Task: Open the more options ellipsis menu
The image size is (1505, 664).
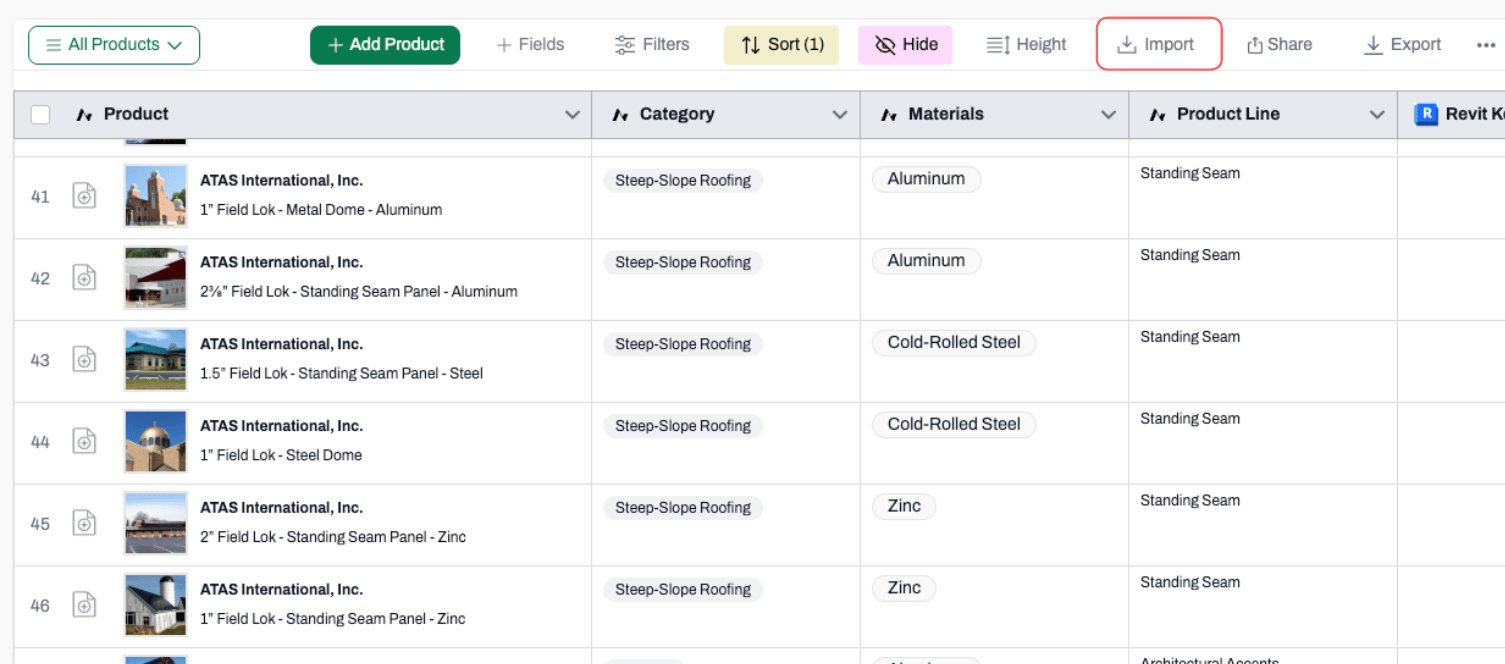Action: 1485,45
